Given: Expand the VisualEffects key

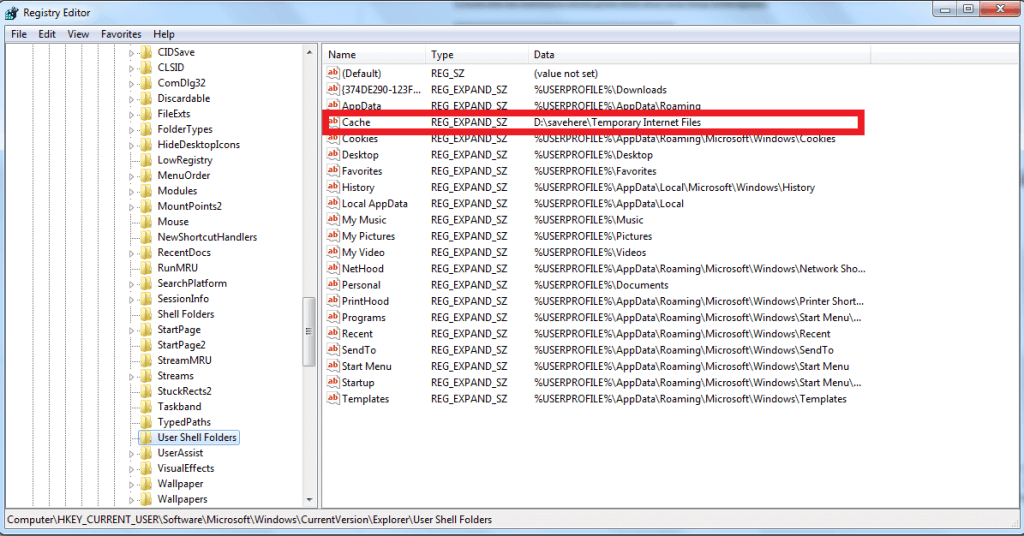Looking at the screenshot, I should click(x=131, y=469).
